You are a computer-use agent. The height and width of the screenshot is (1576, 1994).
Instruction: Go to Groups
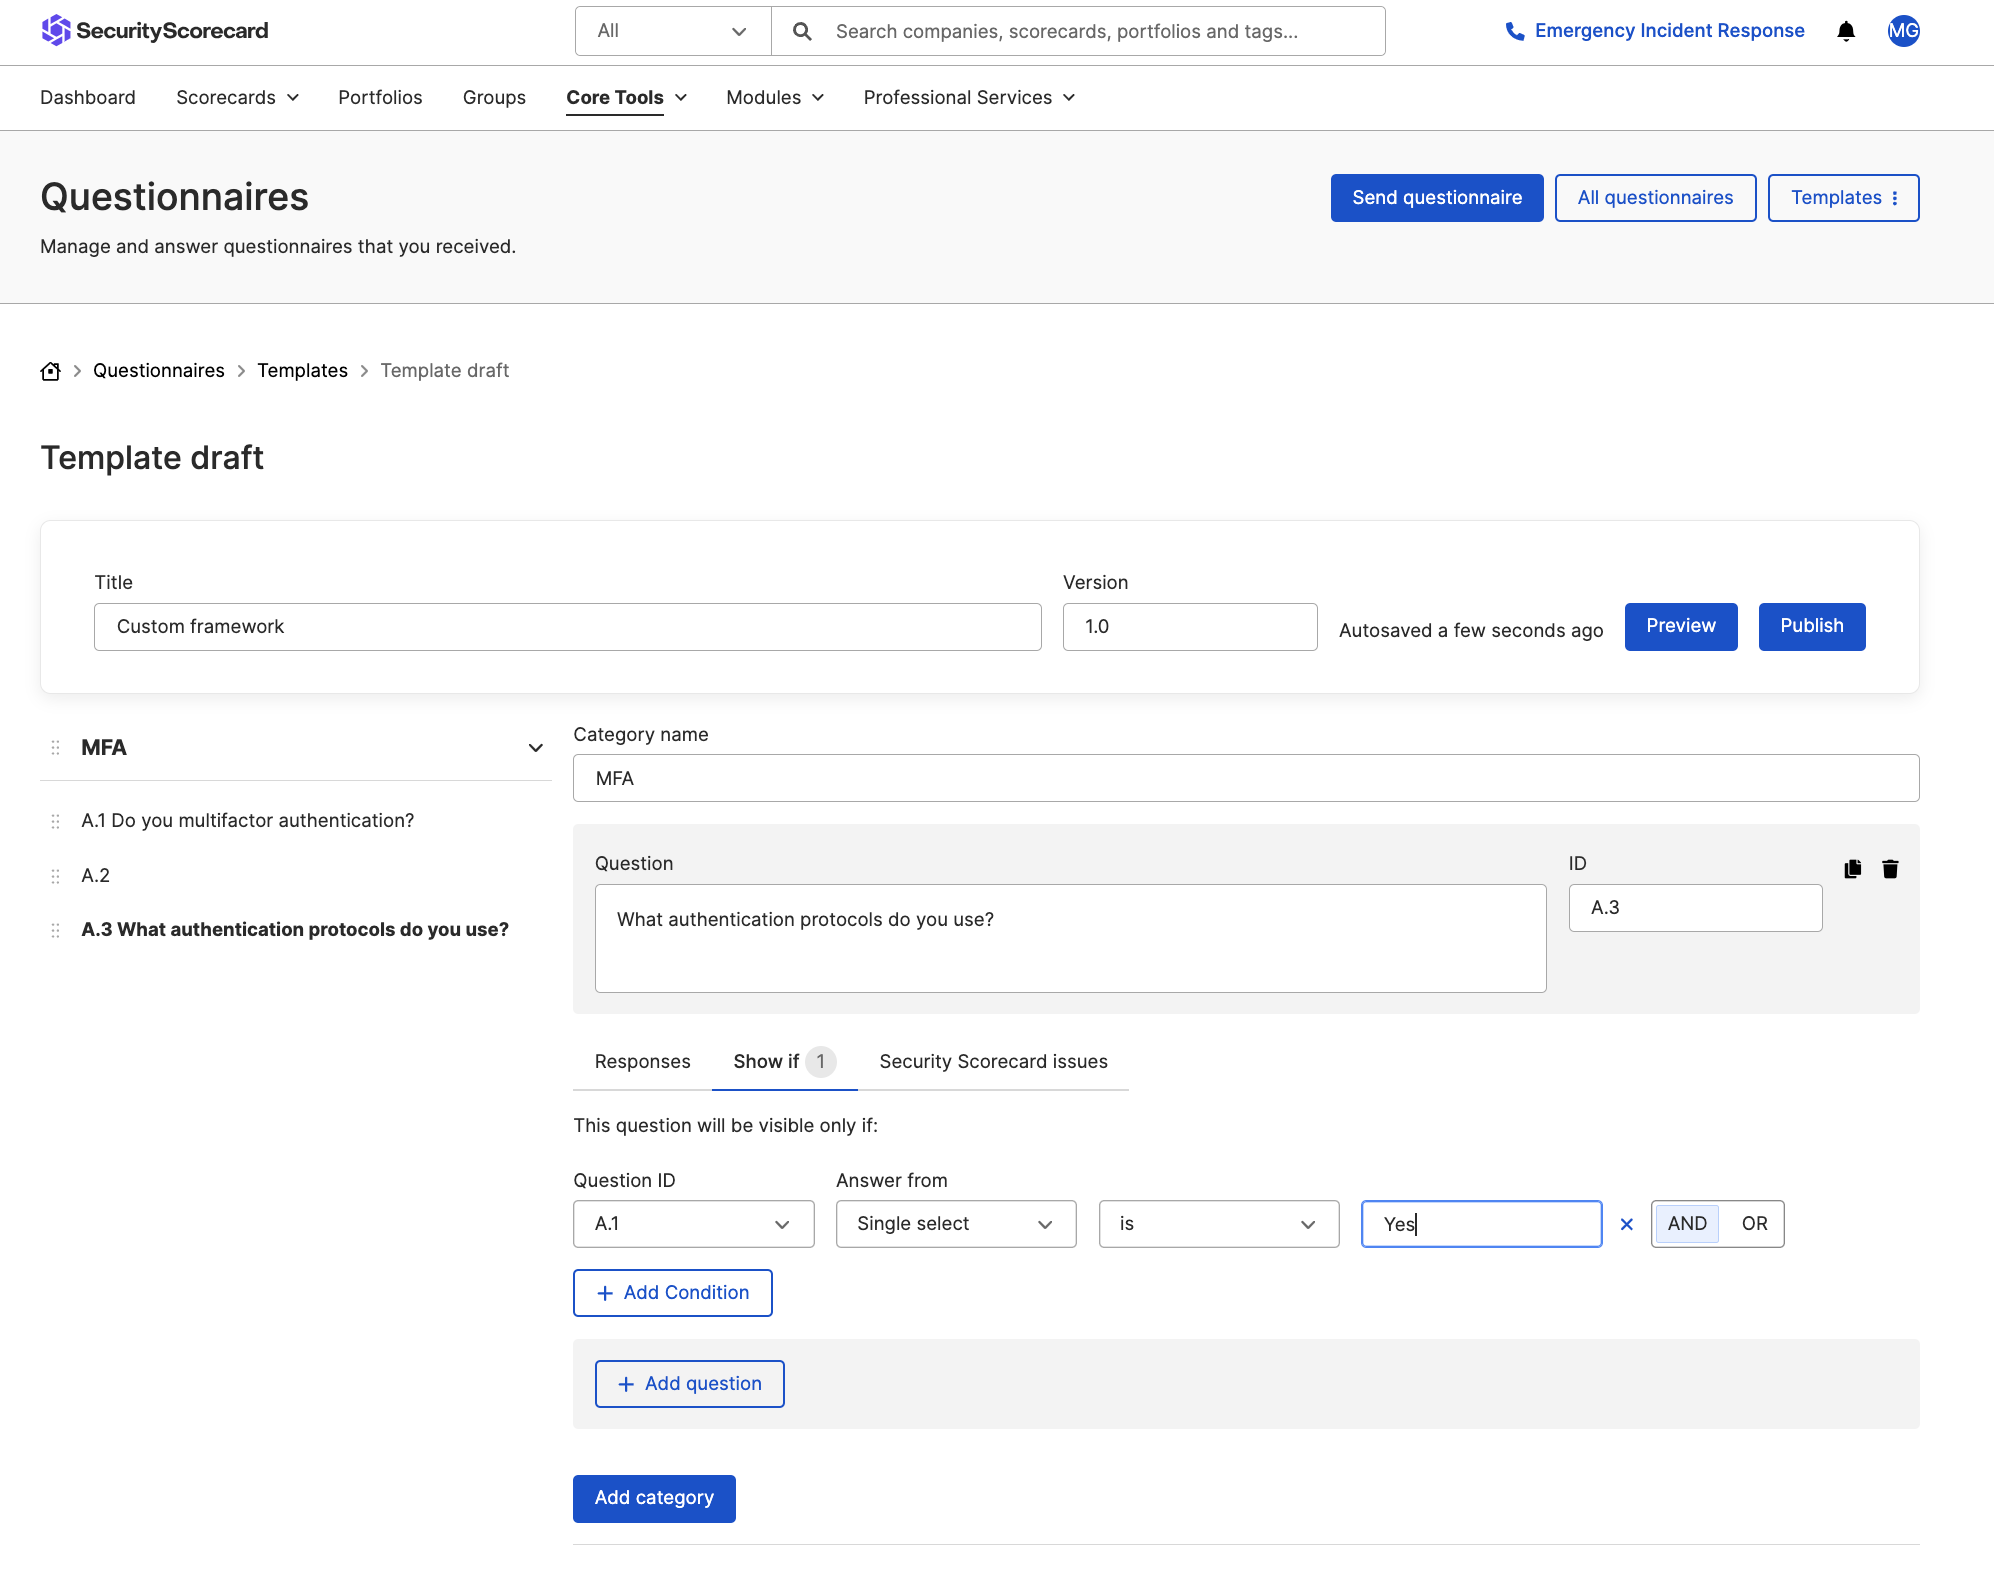[x=494, y=97]
